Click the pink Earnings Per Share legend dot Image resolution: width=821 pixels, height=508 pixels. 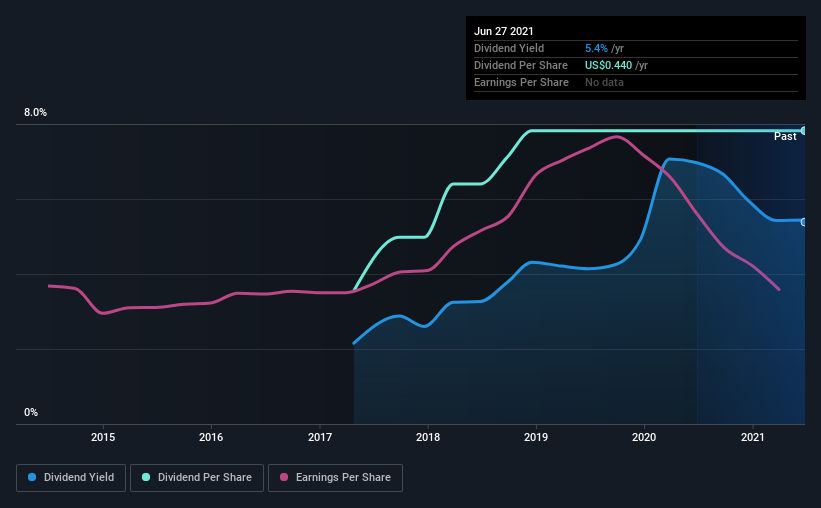[284, 477]
